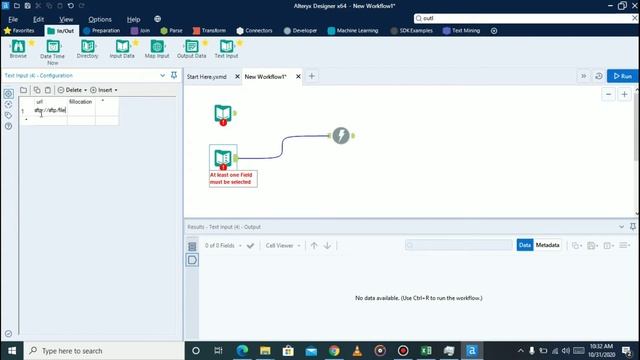Clear the tool search box
This screenshot has height=360, width=640.
tap(634, 18)
